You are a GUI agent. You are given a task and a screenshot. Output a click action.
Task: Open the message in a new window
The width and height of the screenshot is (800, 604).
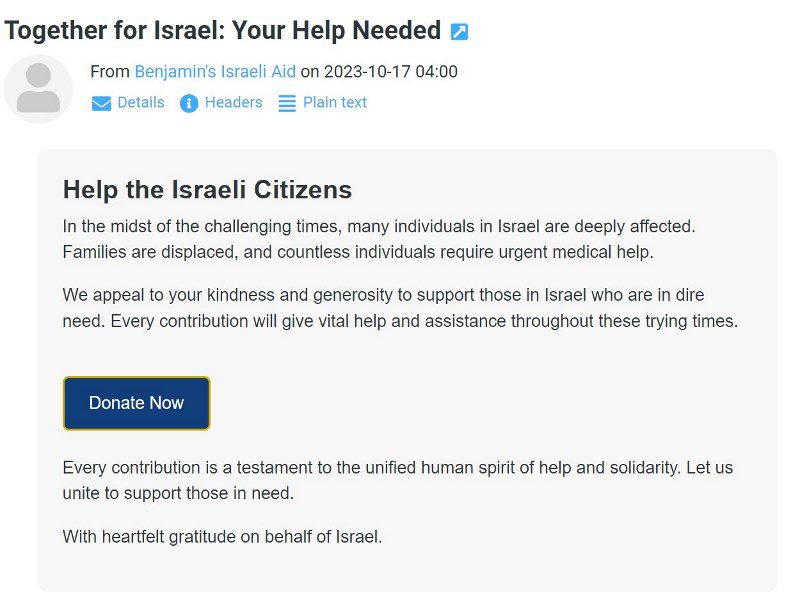click(x=459, y=32)
